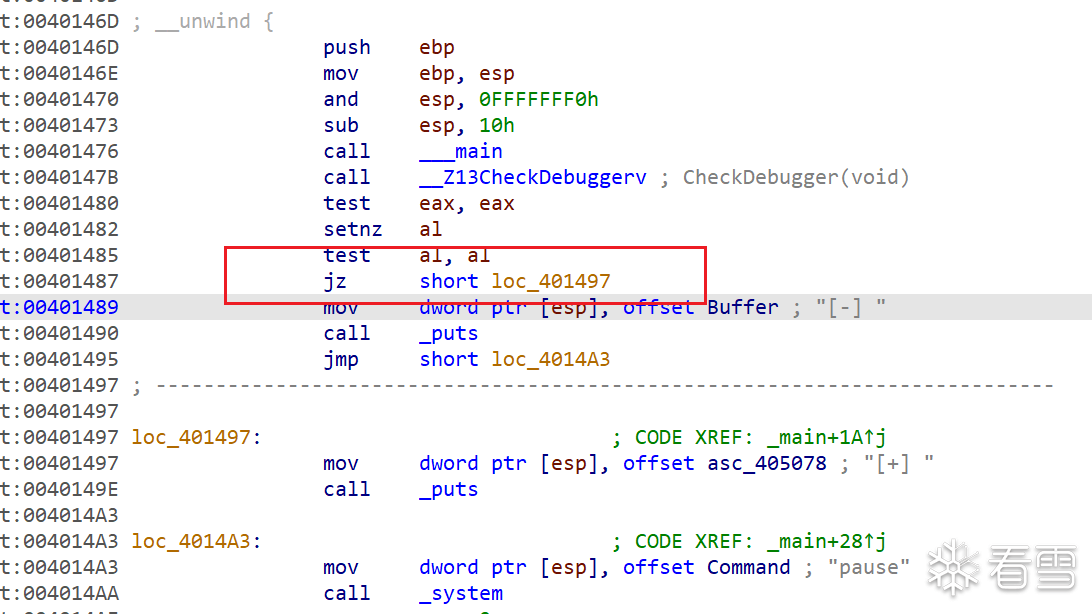Select loc_4014A3 in the jmp instruction
This screenshot has width=1092, height=614.
pos(550,359)
